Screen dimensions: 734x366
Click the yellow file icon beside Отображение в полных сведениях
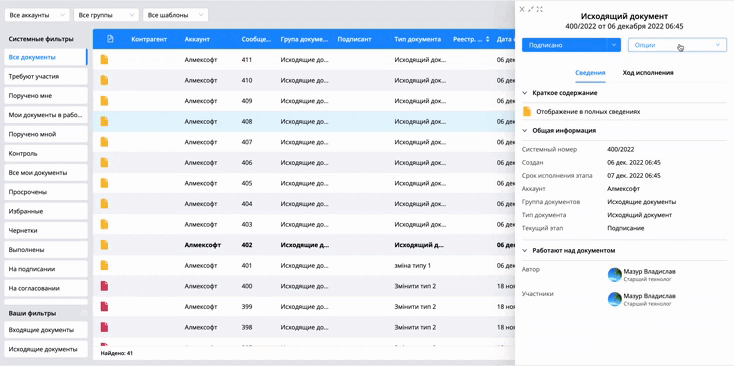[527, 112]
